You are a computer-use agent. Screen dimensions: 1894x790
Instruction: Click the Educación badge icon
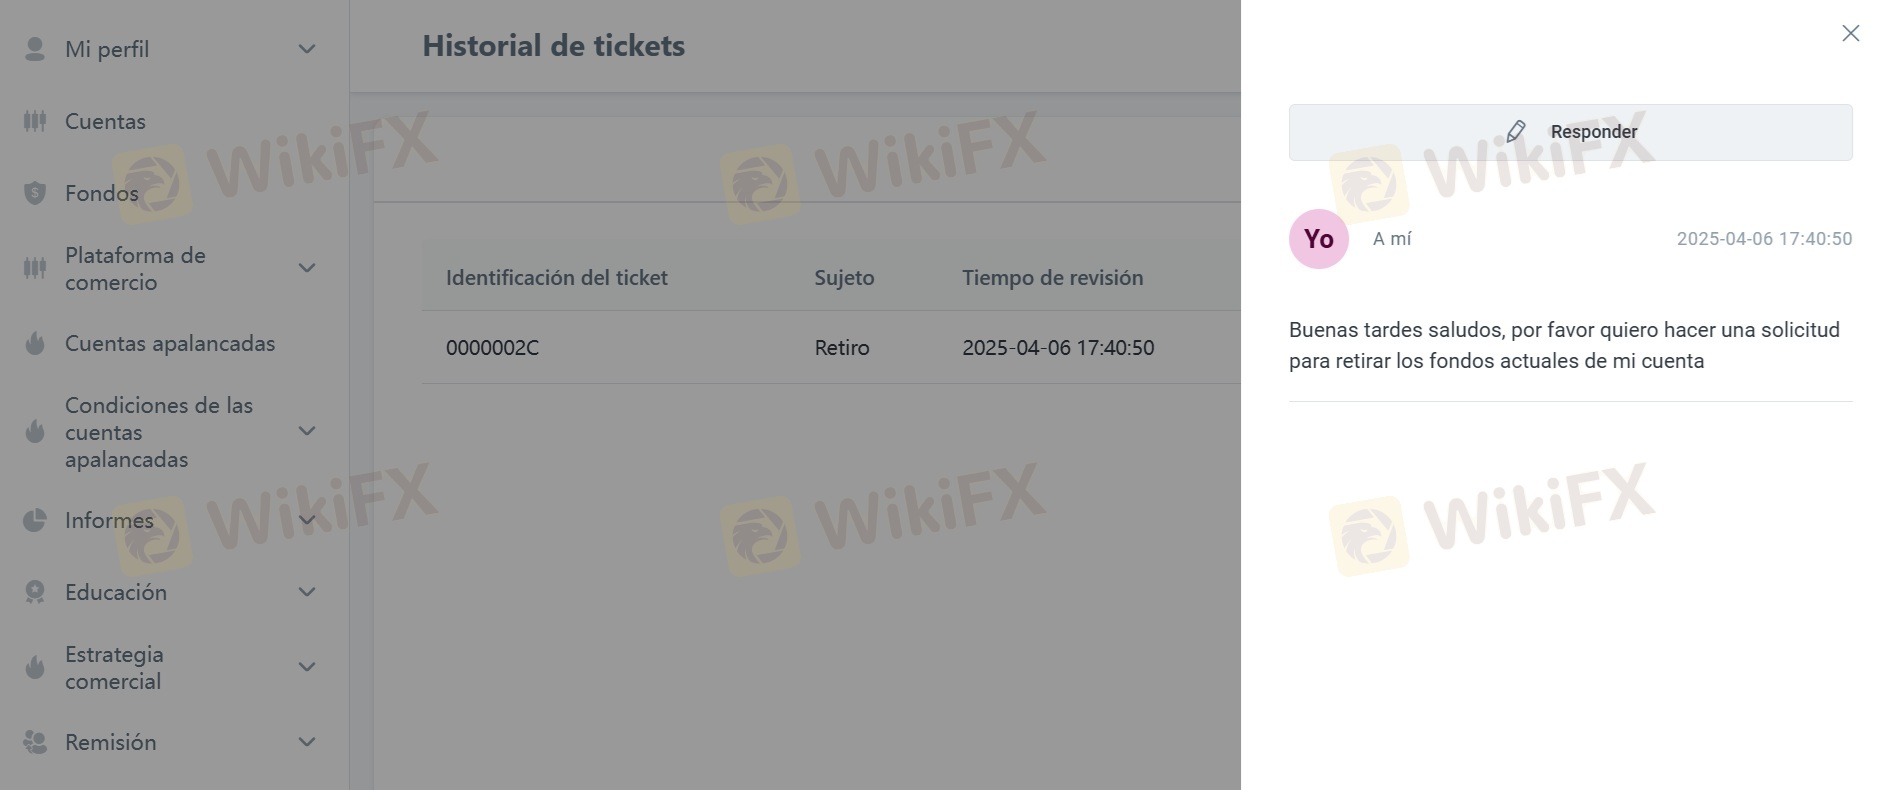35,592
